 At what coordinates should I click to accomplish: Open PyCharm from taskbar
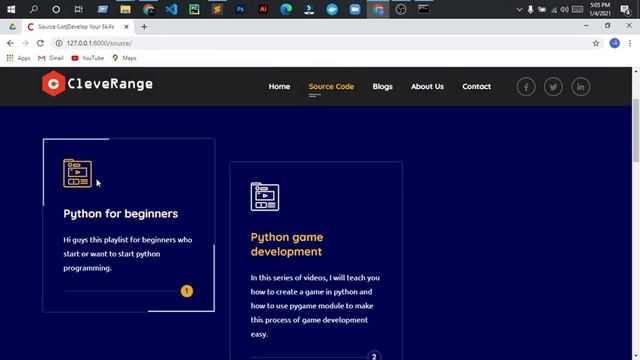[194, 9]
